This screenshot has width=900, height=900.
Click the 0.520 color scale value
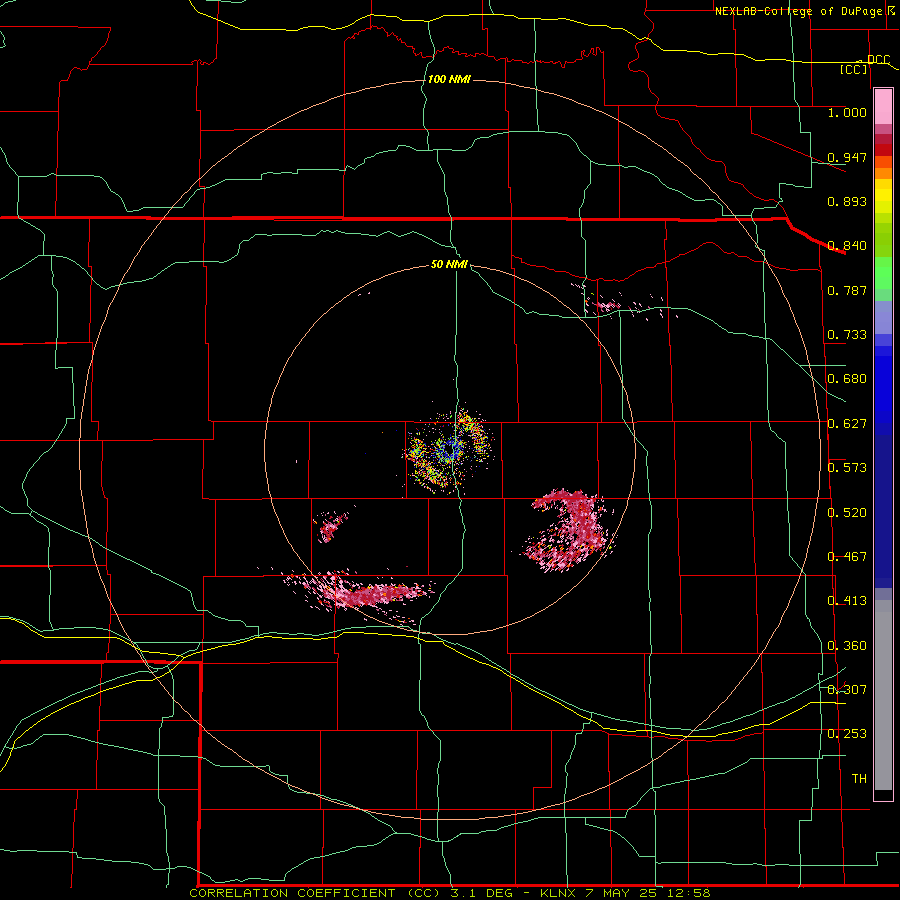[847, 512]
